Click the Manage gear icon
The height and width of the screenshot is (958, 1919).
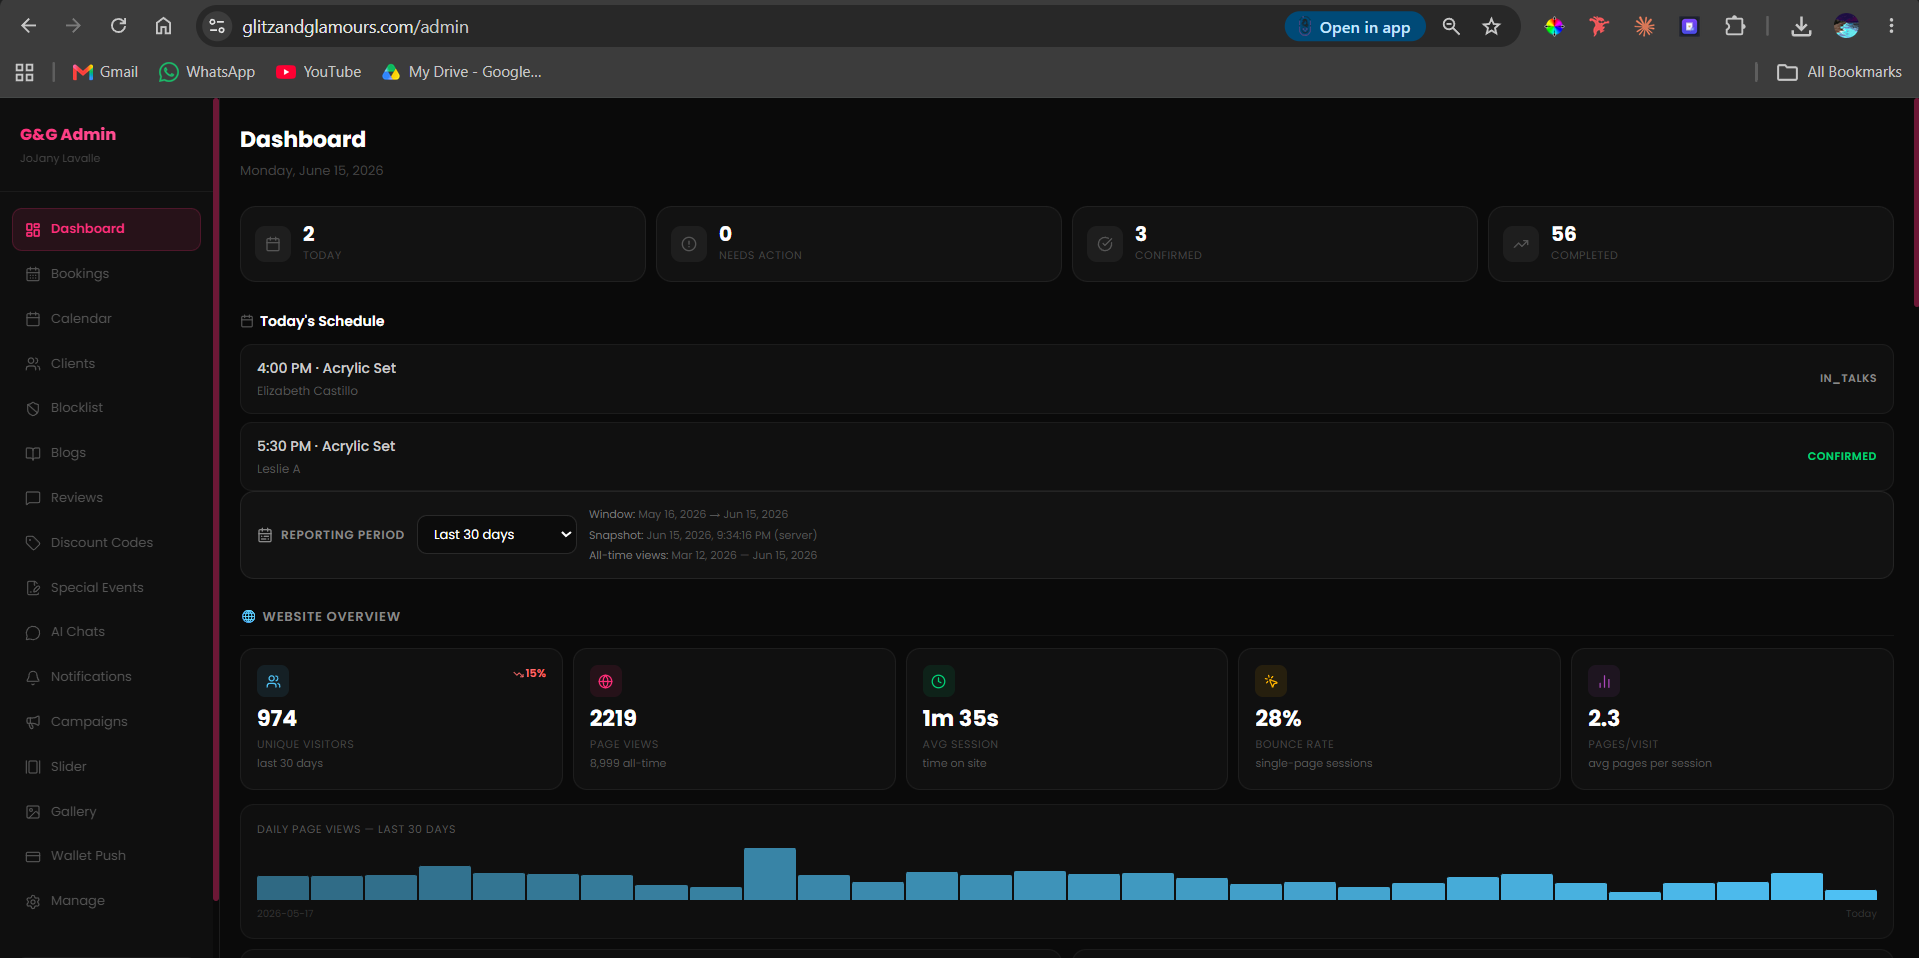(x=33, y=901)
